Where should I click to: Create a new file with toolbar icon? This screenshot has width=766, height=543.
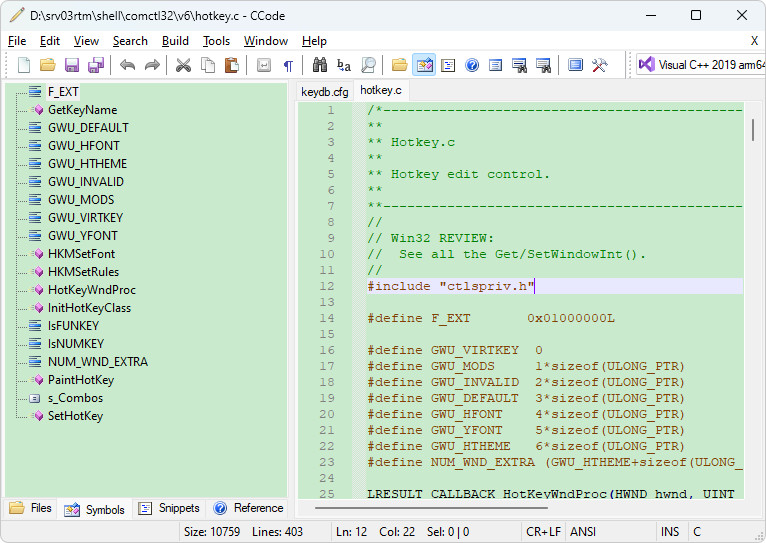[24, 65]
